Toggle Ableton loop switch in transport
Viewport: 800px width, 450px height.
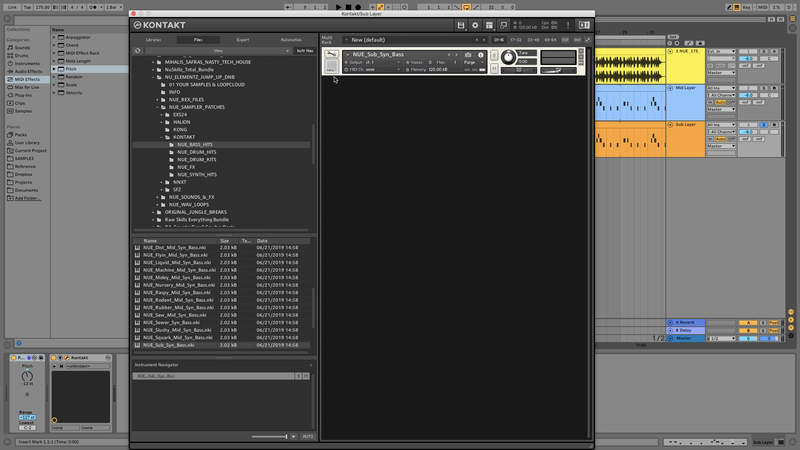coord(466,7)
